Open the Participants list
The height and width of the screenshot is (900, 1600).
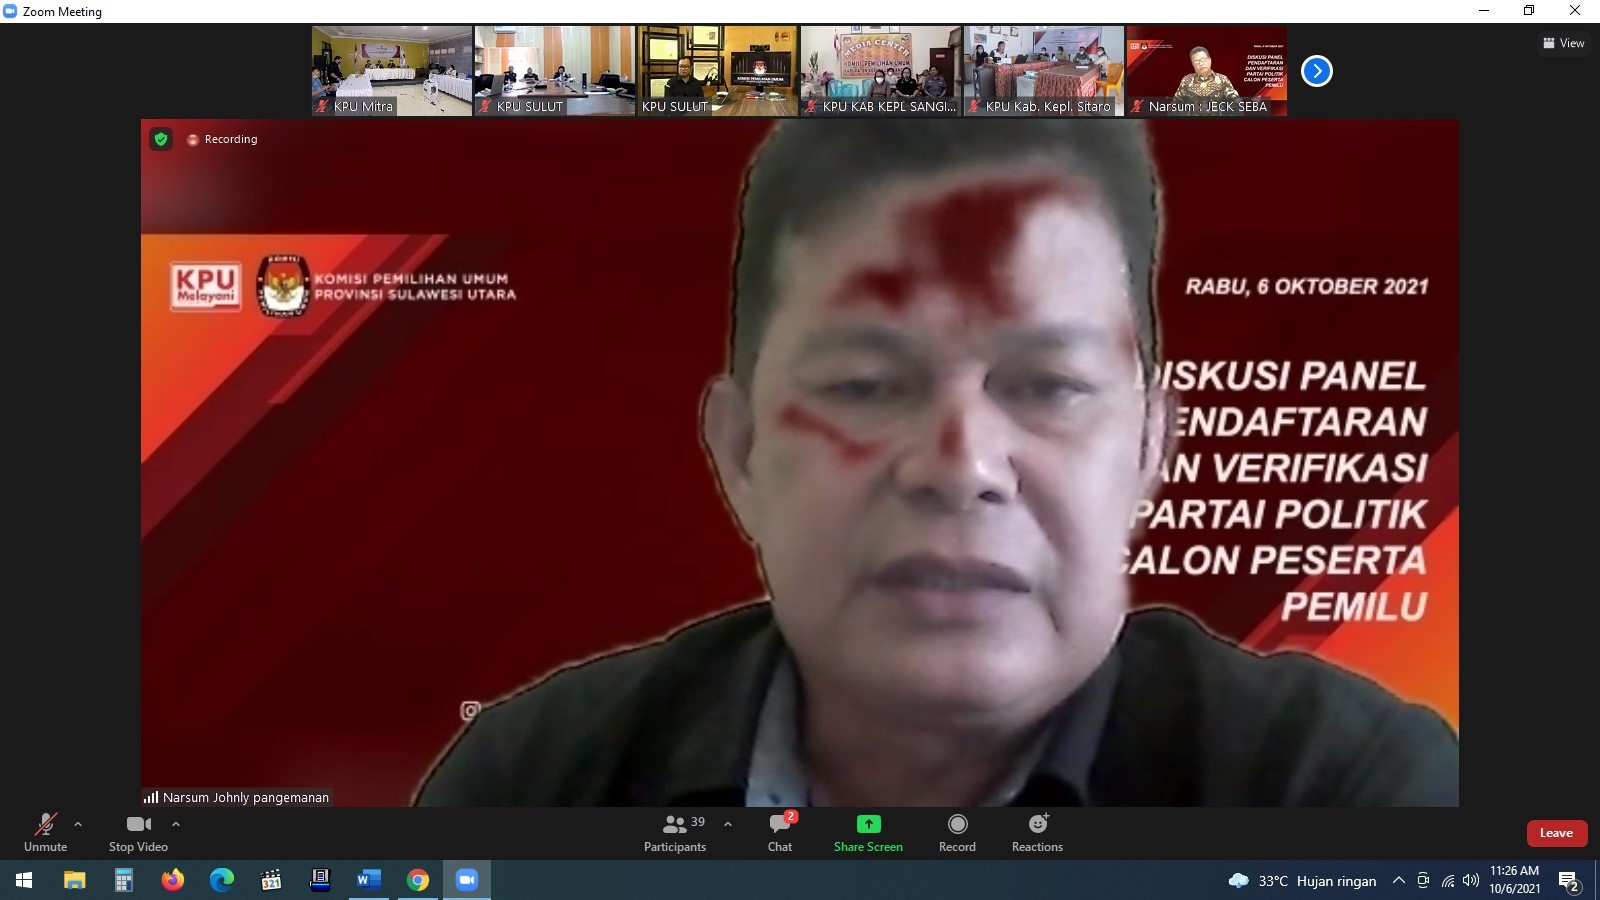point(675,832)
